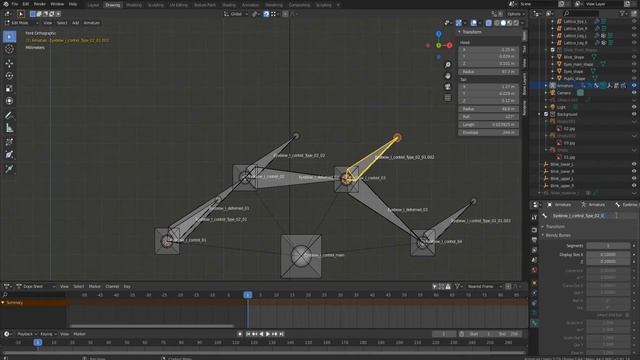Screen dimensions: 640x360
Task: Click the Blender logo icon
Action: click(6, 4)
